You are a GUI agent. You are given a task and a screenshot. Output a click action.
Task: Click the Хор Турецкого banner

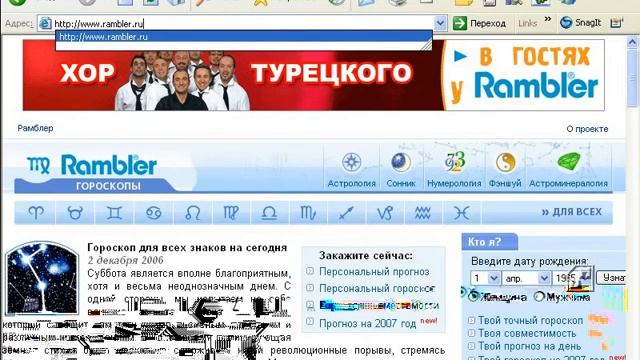click(x=313, y=75)
